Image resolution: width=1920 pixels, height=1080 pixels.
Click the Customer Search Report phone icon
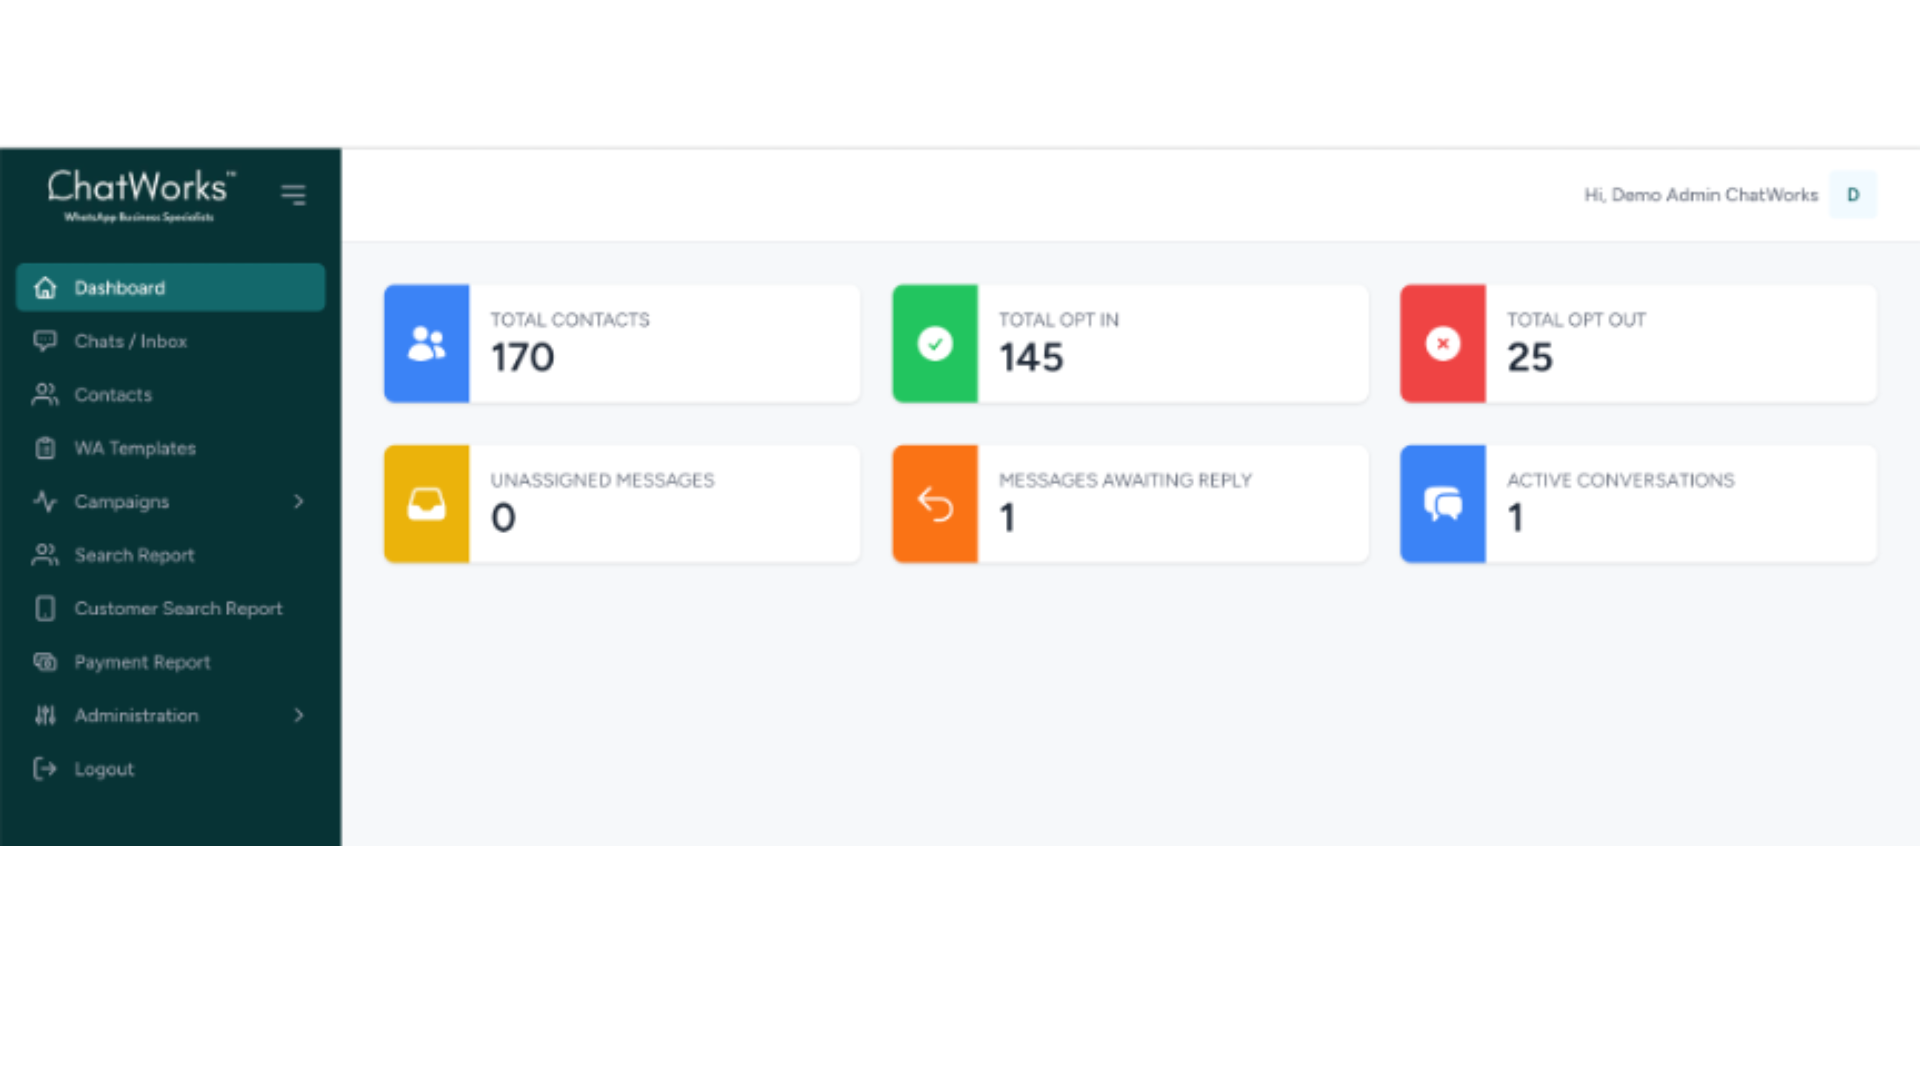click(x=45, y=608)
